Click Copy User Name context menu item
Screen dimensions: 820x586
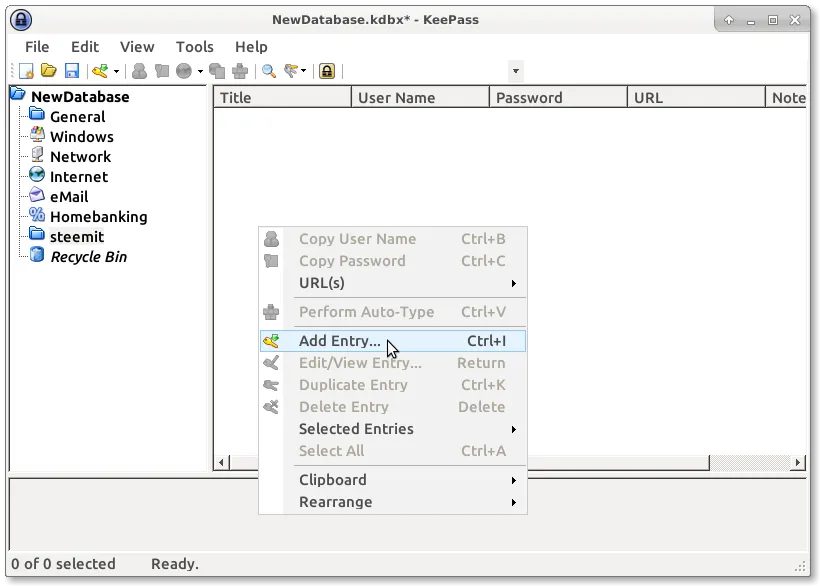393,239
